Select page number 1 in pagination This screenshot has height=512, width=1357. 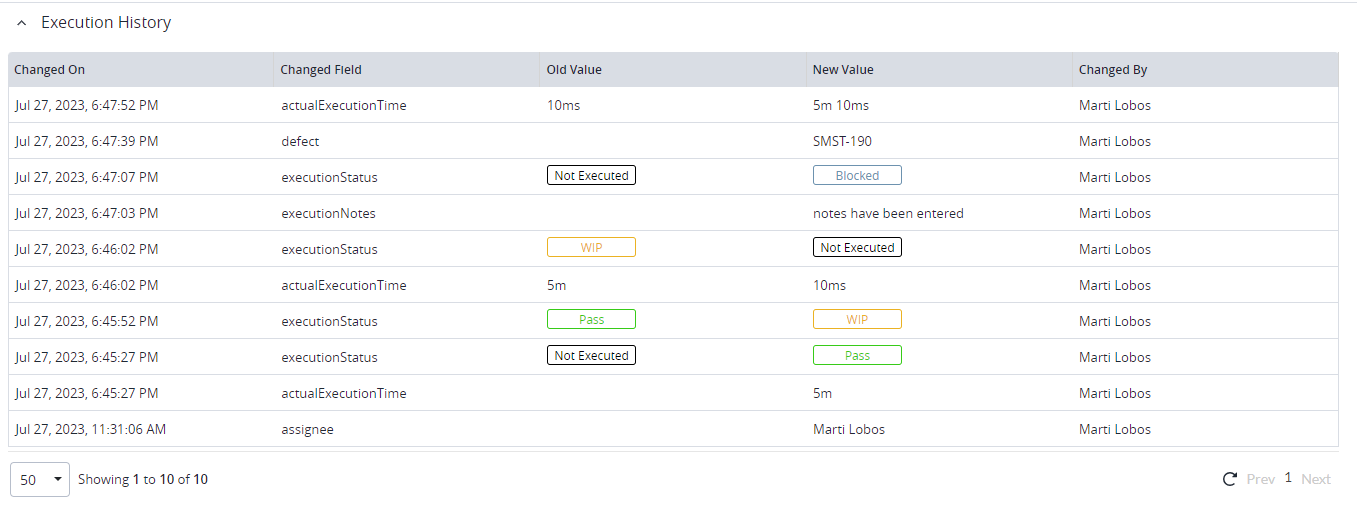(1288, 478)
